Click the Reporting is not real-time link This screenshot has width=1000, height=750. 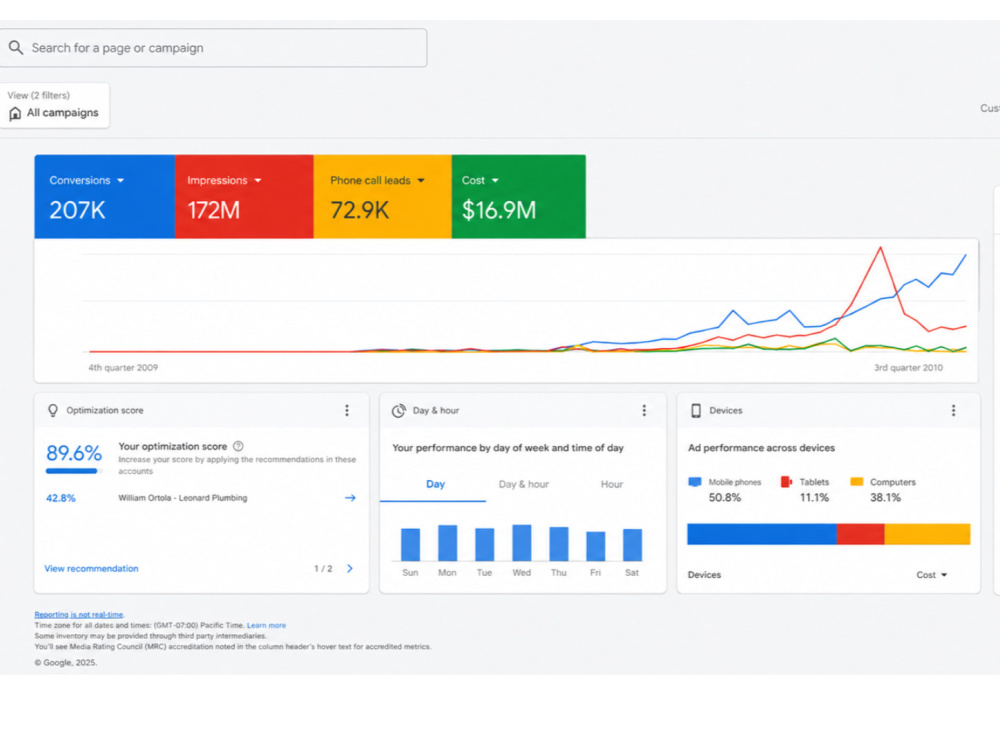(x=78, y=614)
